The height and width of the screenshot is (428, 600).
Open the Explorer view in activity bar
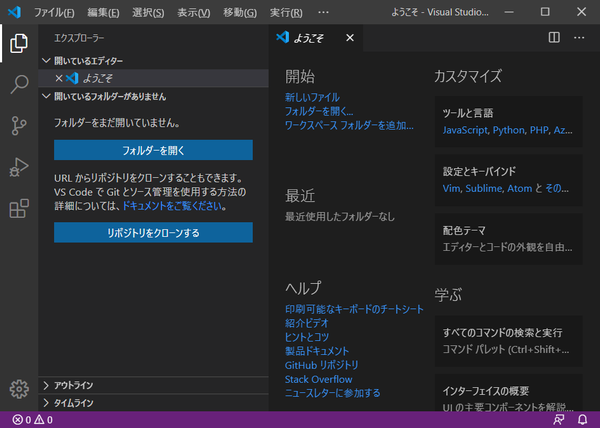coord(18,43)
